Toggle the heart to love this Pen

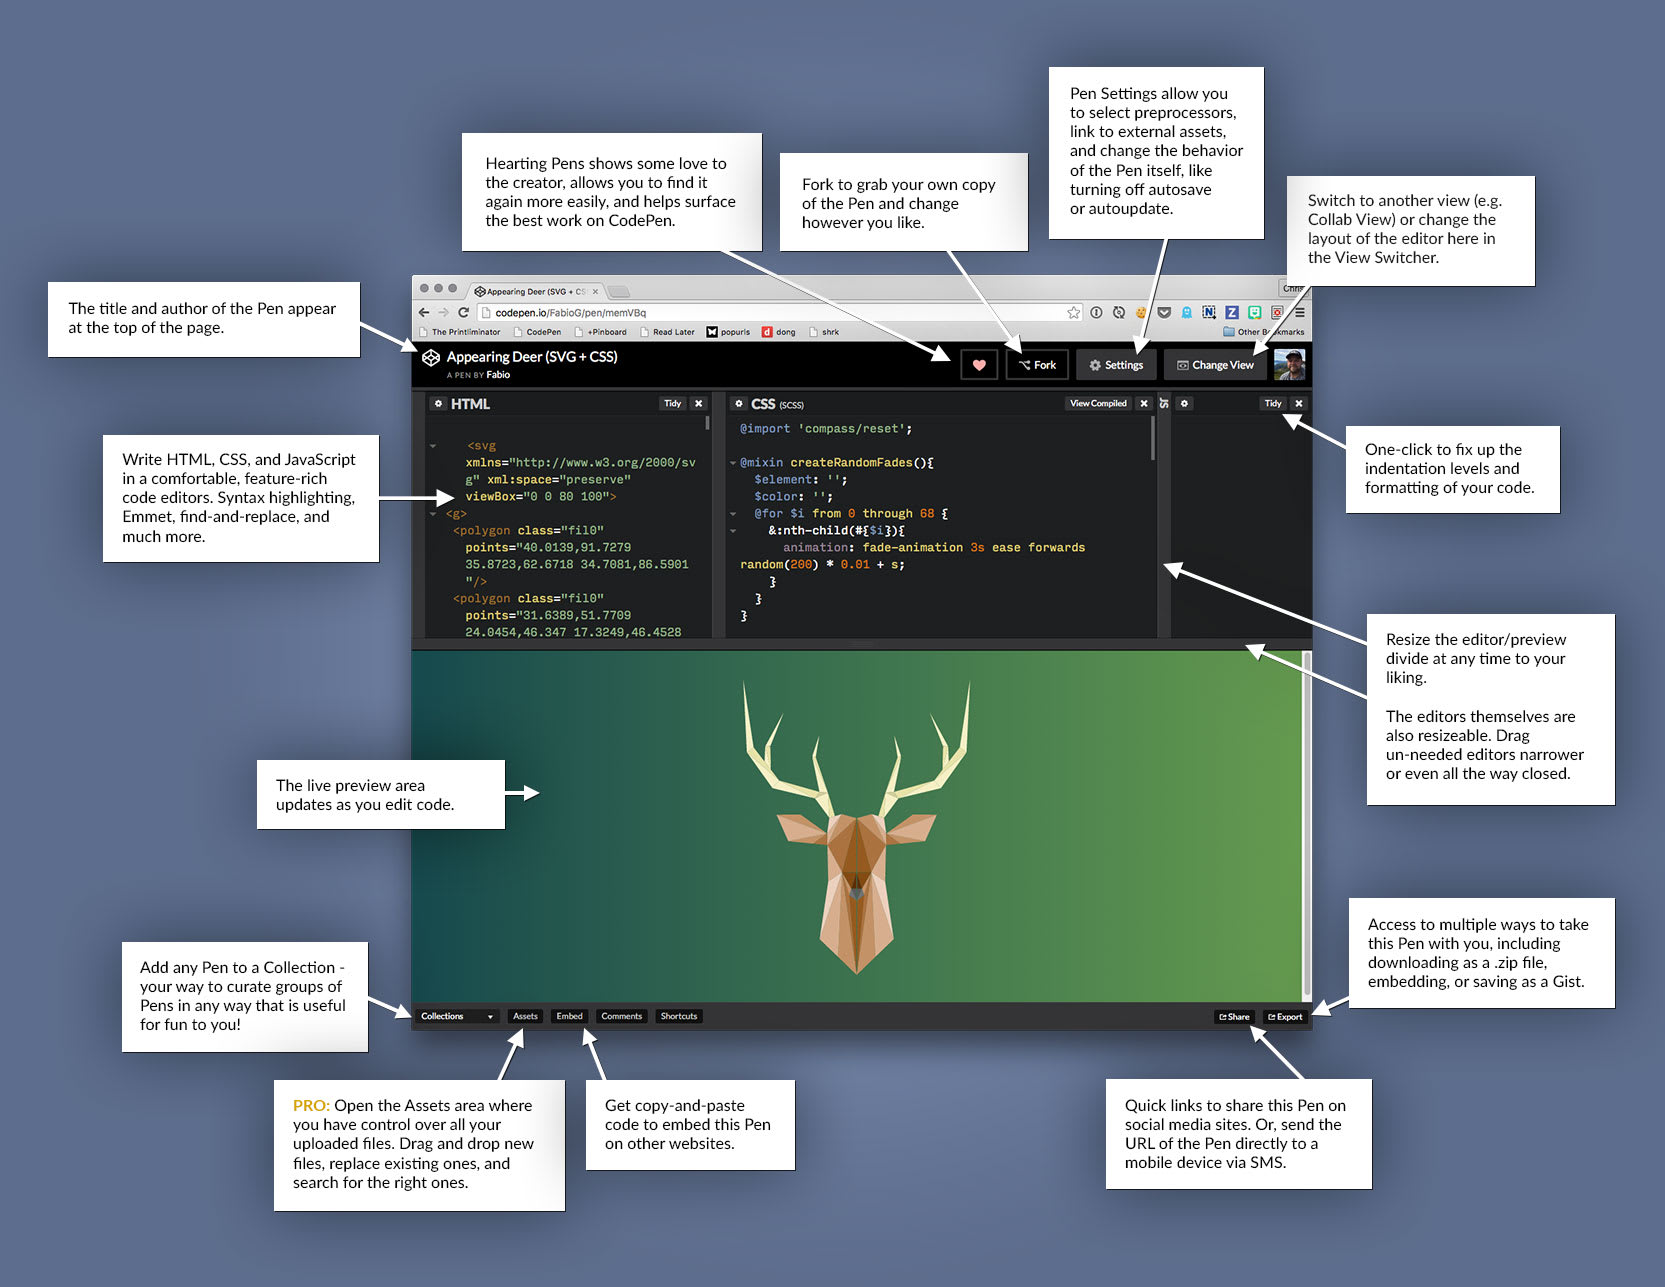(978, 364)
